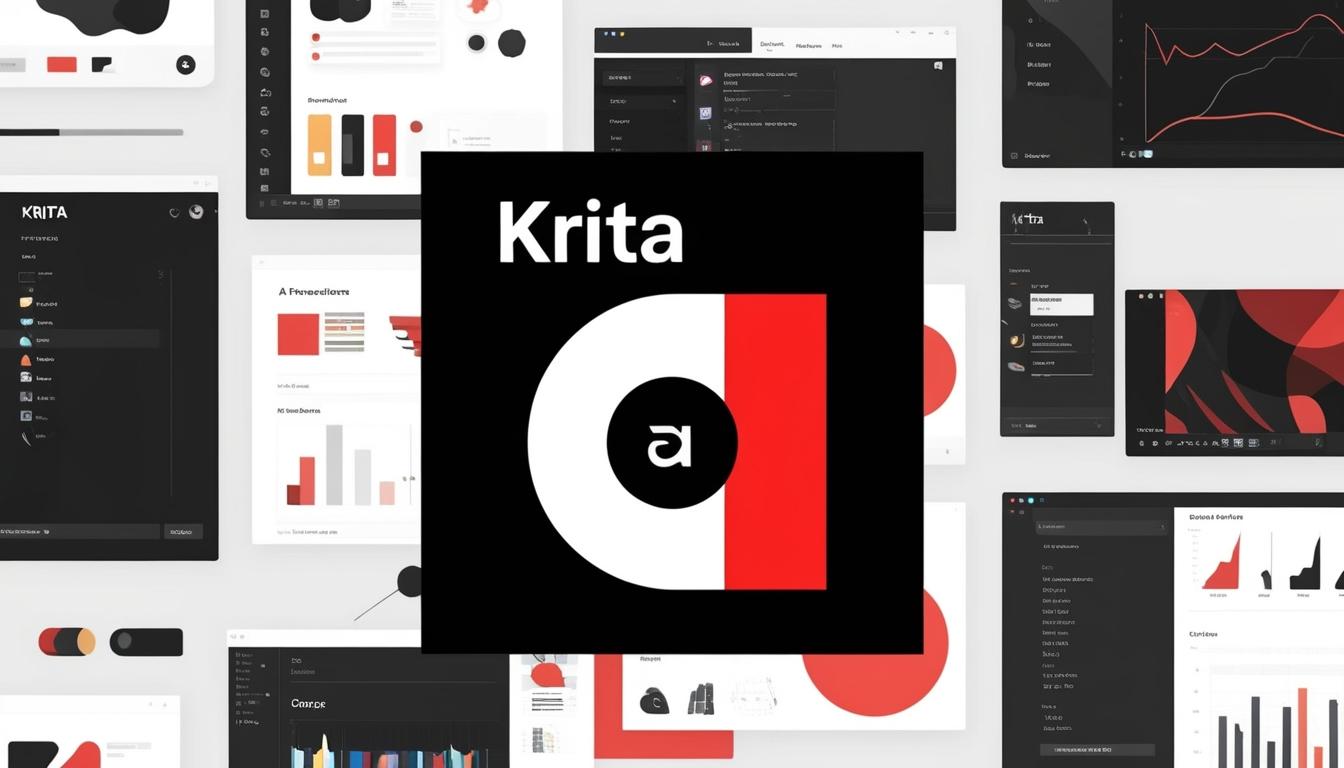
Task: Select the black swatch beside the red swatch
Action: coord(102,64)
